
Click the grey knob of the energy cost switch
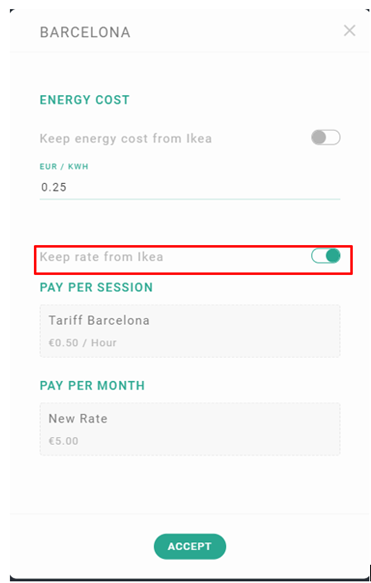pyautogui.click(x=319, y=138)
